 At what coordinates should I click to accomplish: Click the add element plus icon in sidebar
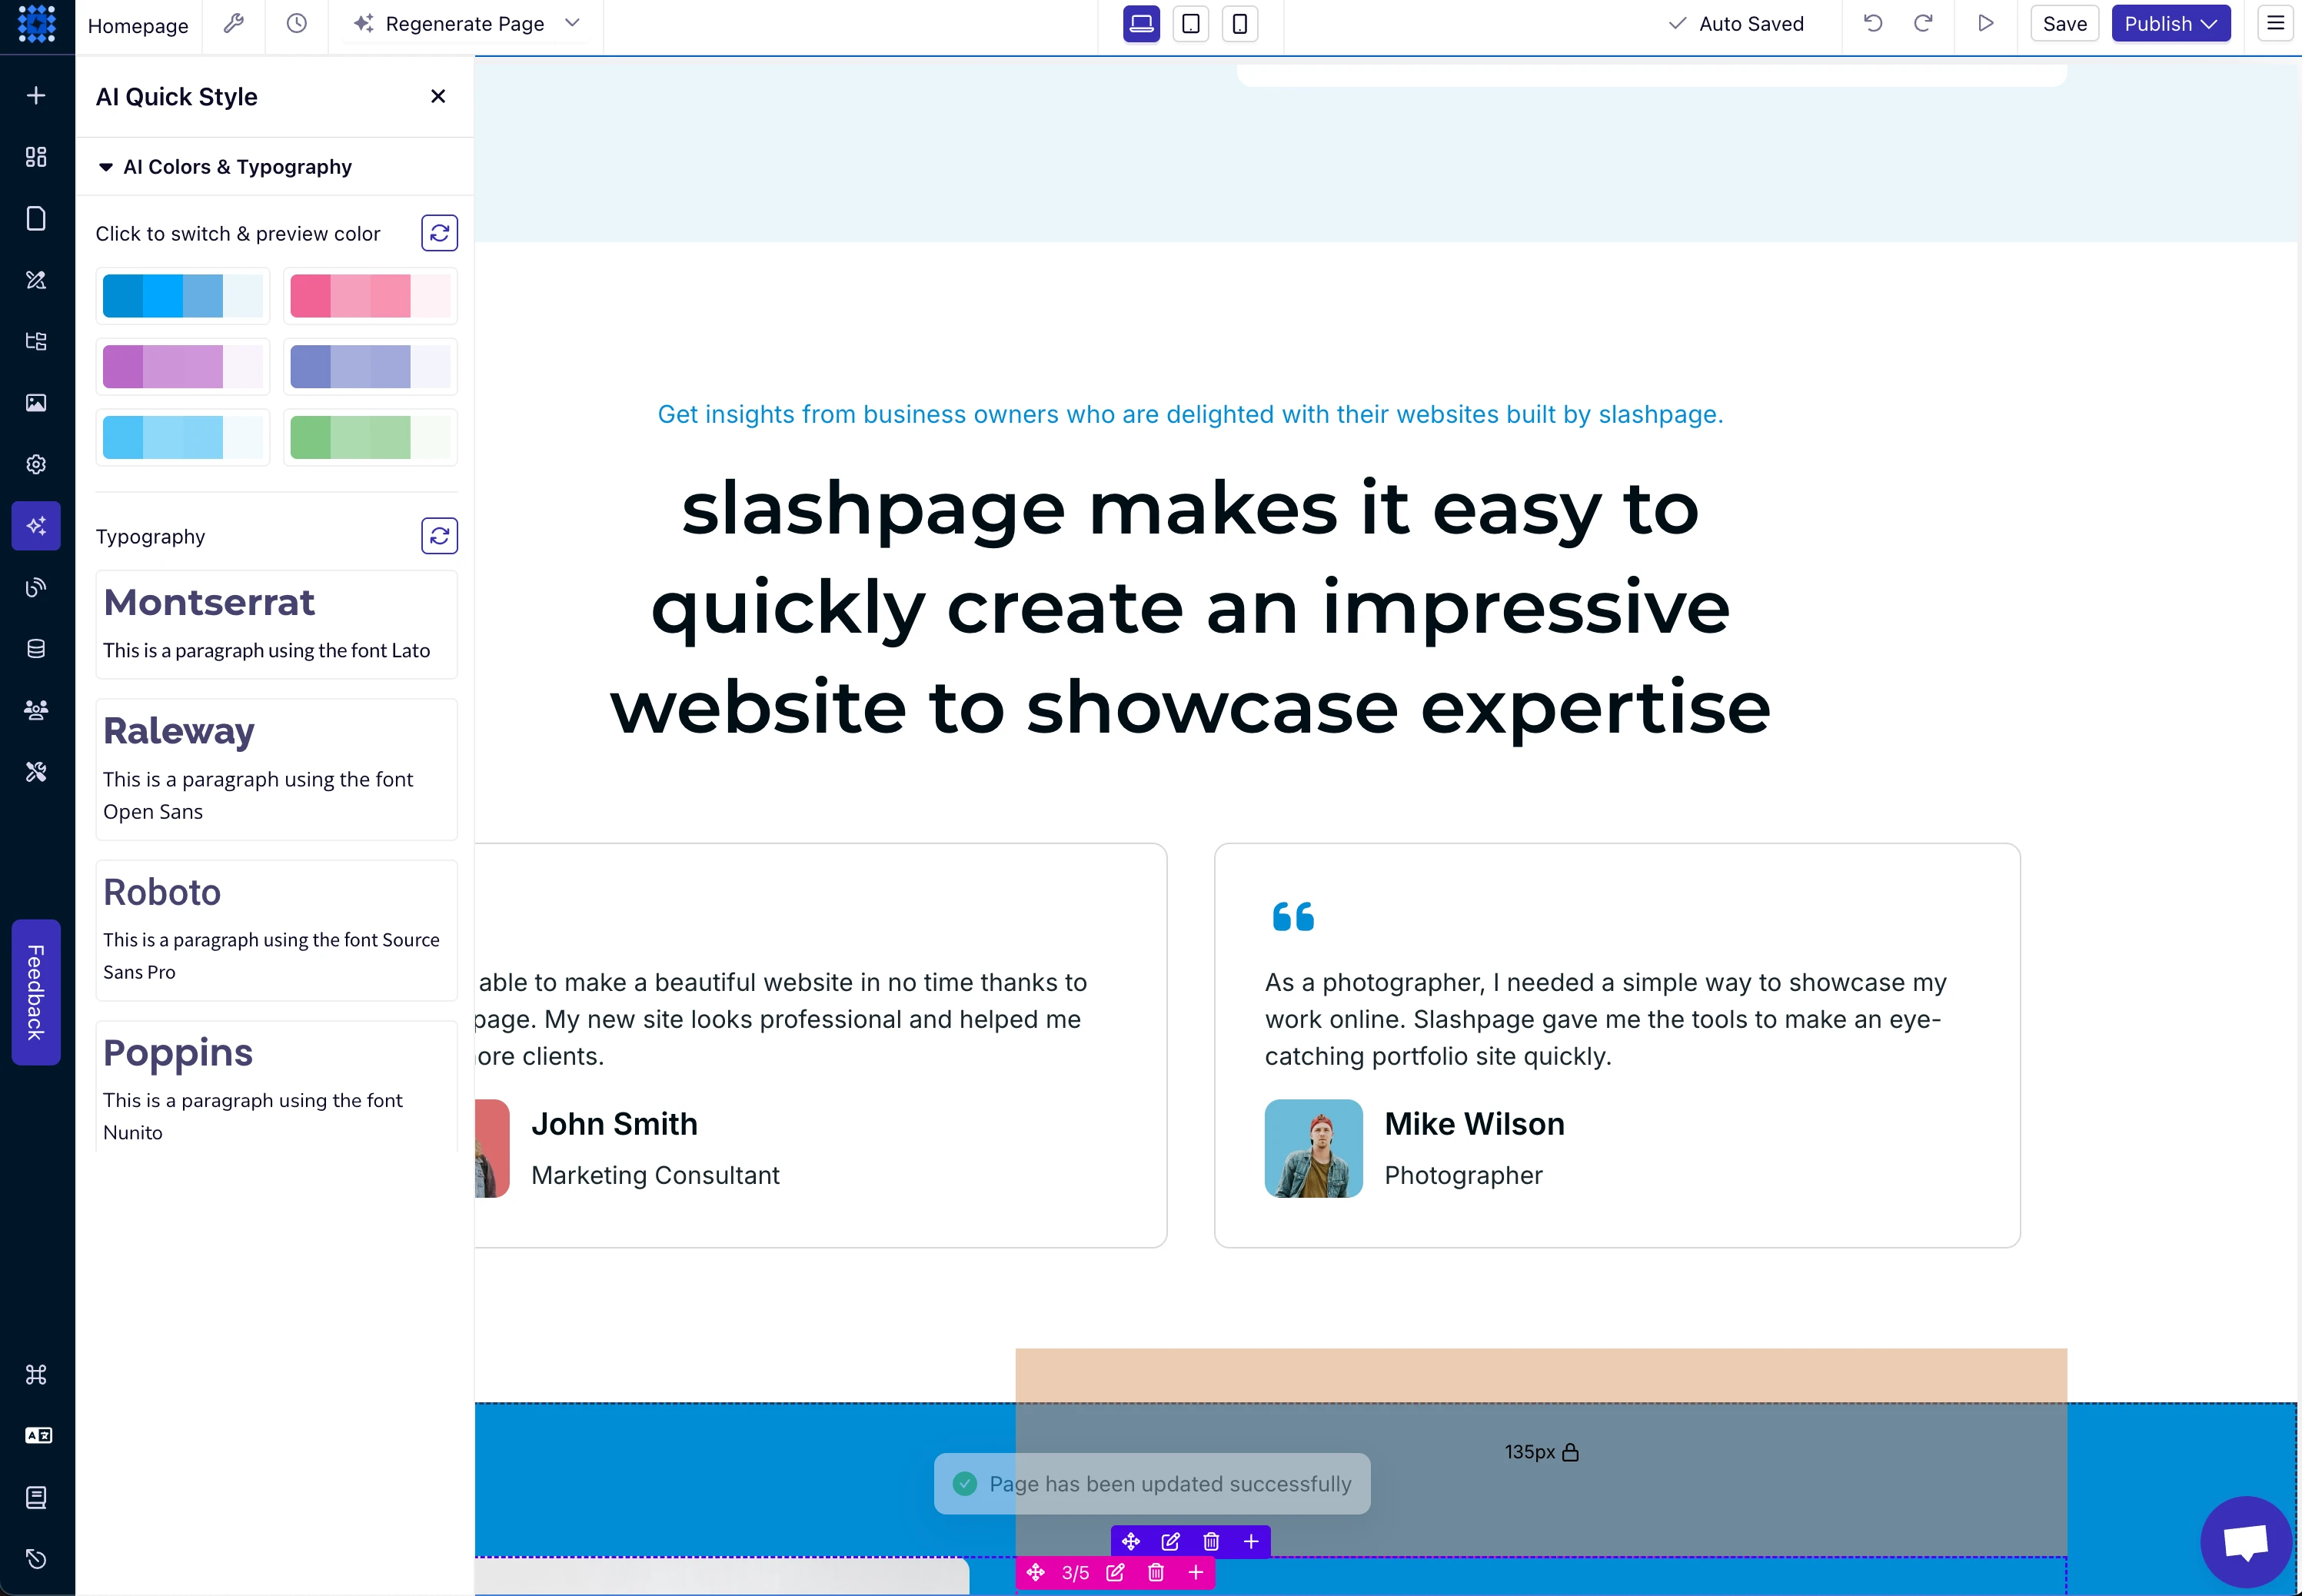(36, 95)
